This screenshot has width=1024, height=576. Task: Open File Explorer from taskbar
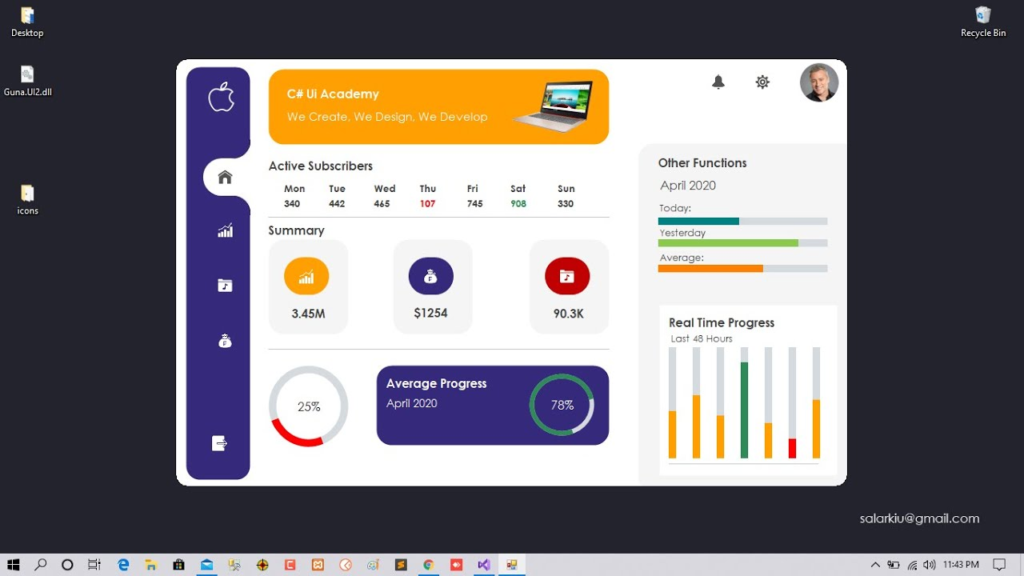click(x=151, y=565)
